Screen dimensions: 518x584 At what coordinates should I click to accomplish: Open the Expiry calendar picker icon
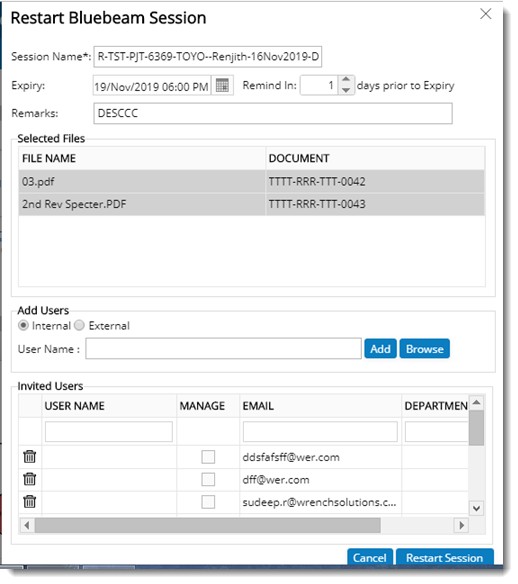pos(222,85)
